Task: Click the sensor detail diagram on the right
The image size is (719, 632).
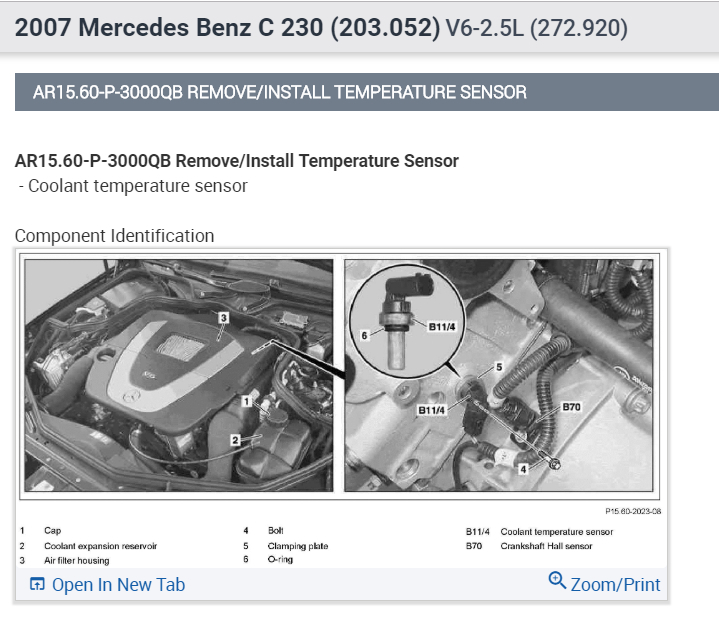Action: click(x=498, y=376)
